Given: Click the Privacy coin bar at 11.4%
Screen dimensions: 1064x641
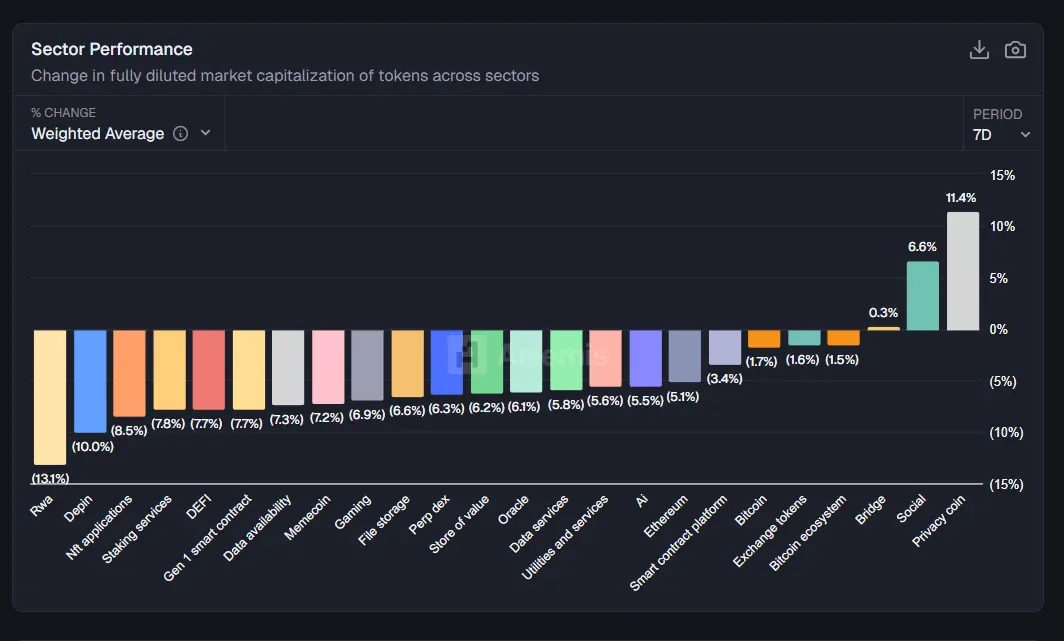Looking at the screenshot, I should pyautogui.click(x=962, y=271).
